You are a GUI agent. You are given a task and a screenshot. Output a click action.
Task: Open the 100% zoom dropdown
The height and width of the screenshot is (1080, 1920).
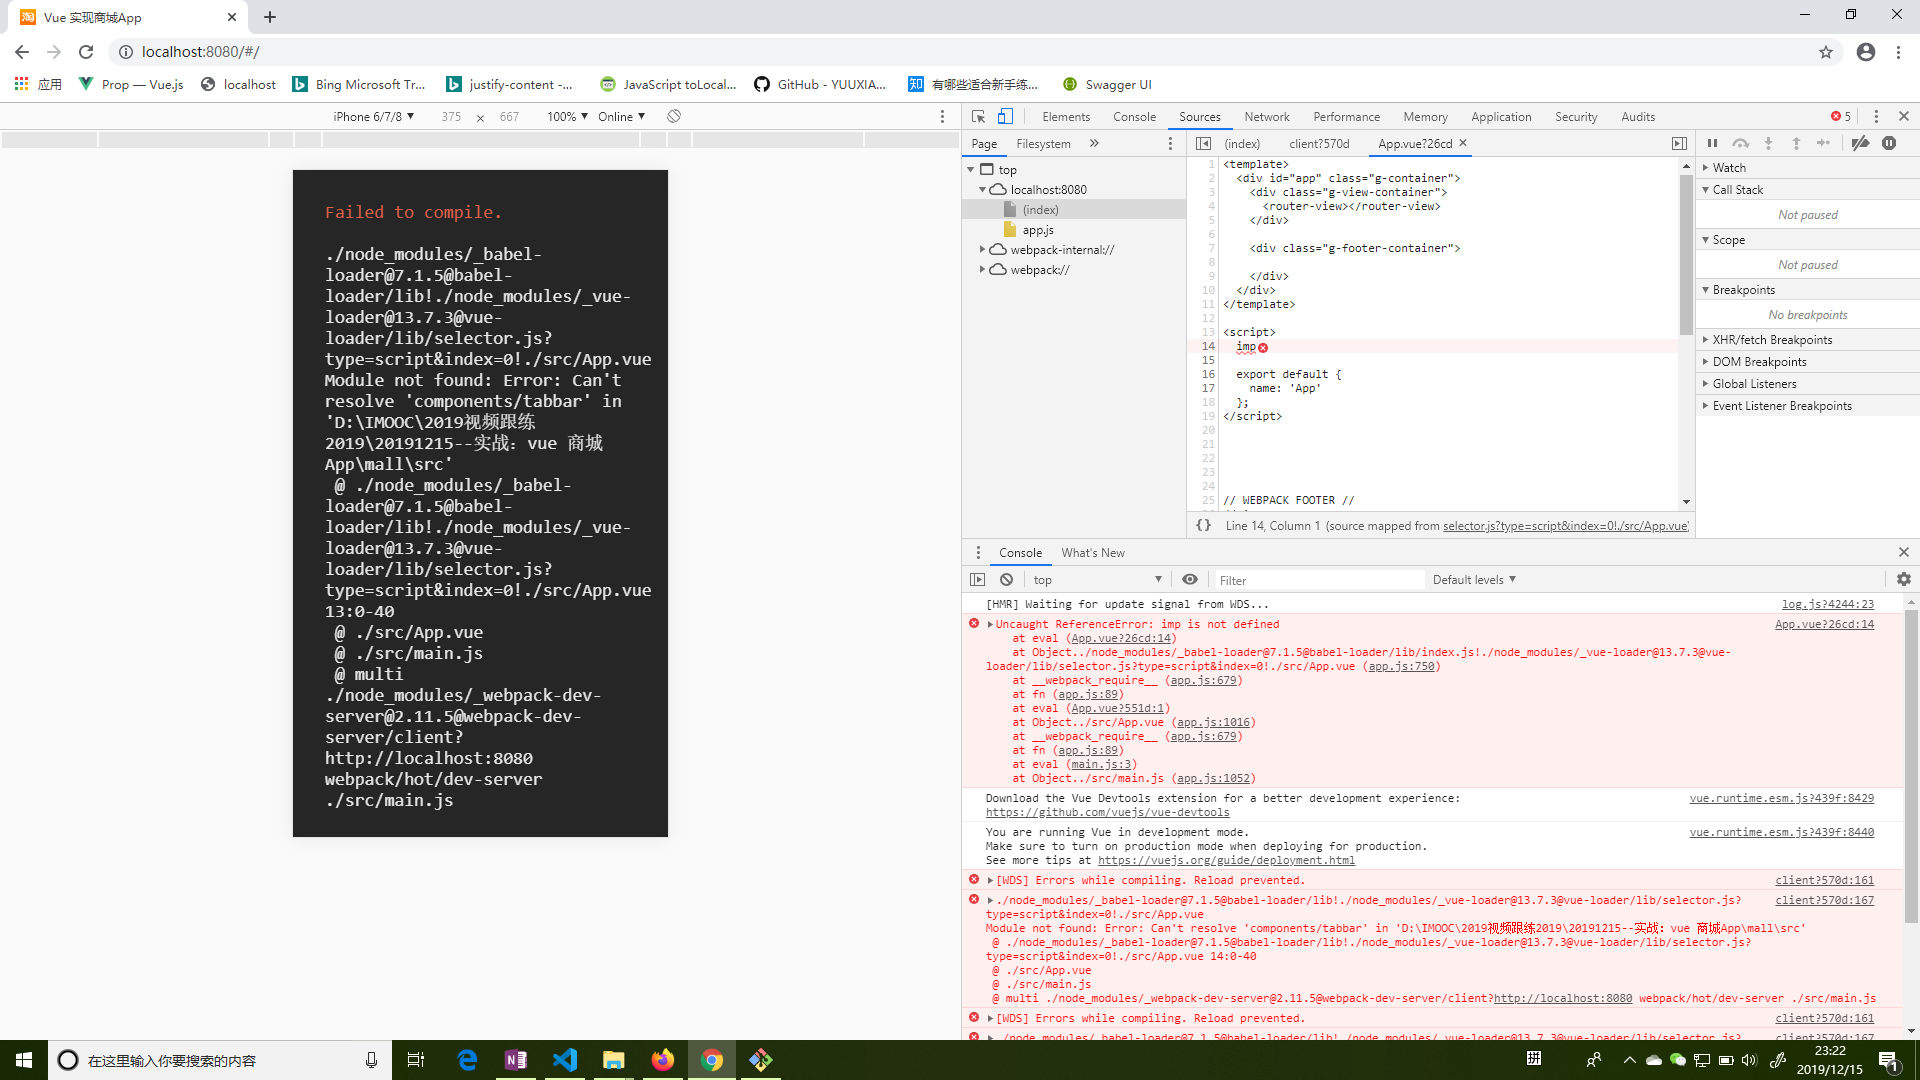tap(567, 116)
